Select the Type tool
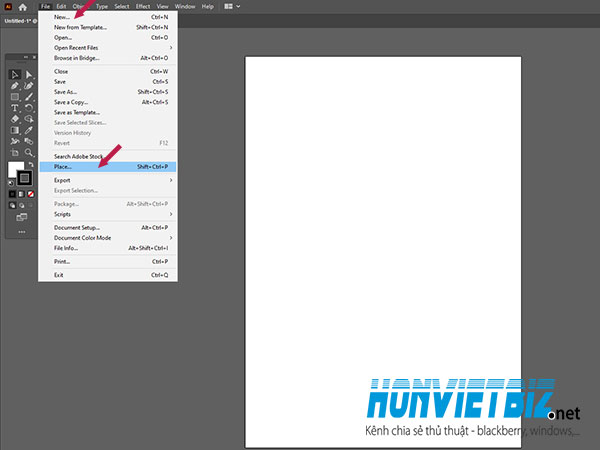The height and width of the screenshot is (450, 600). (x=15, y=108)
